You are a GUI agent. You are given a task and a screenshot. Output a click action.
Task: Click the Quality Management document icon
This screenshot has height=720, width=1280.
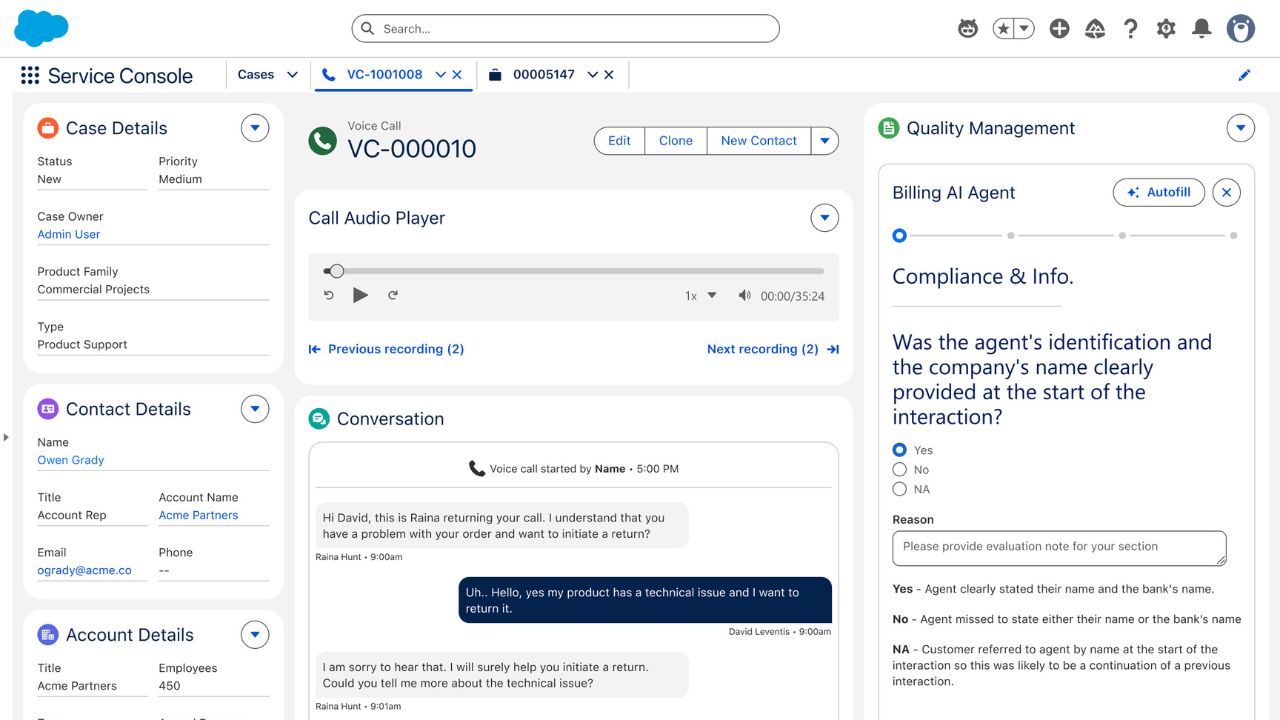point(888,128)
